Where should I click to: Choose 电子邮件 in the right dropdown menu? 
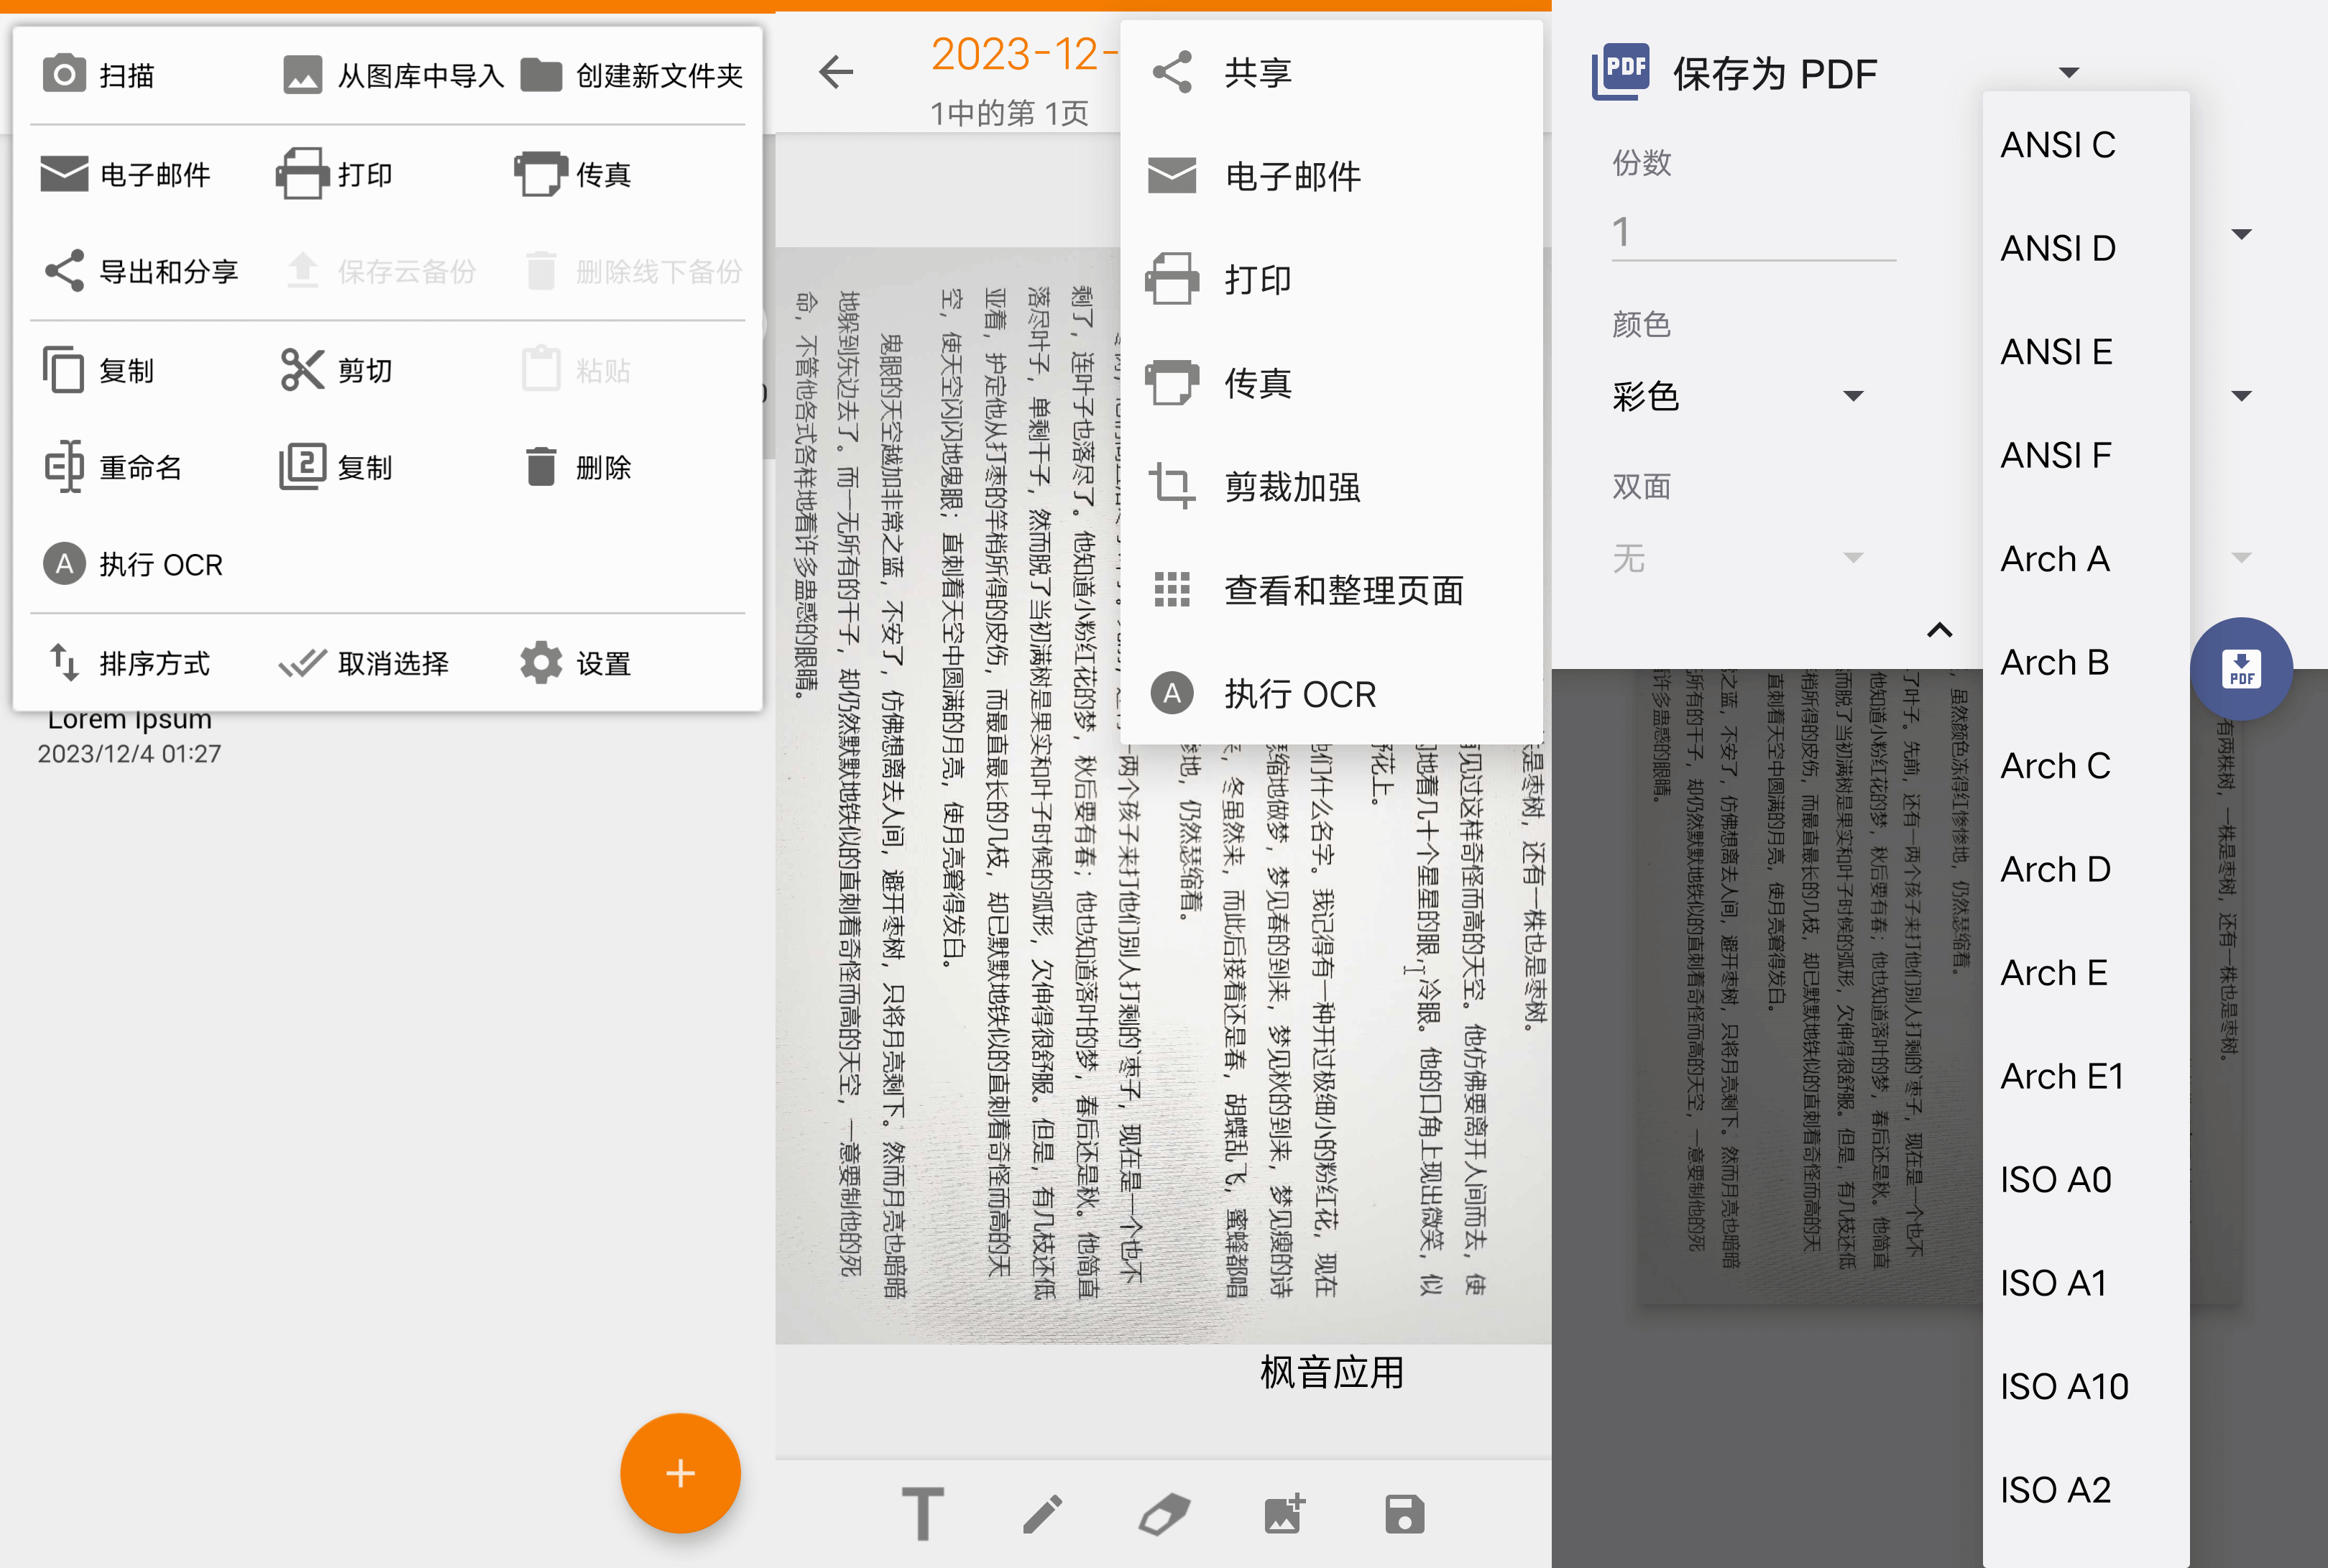point(1332,176)
